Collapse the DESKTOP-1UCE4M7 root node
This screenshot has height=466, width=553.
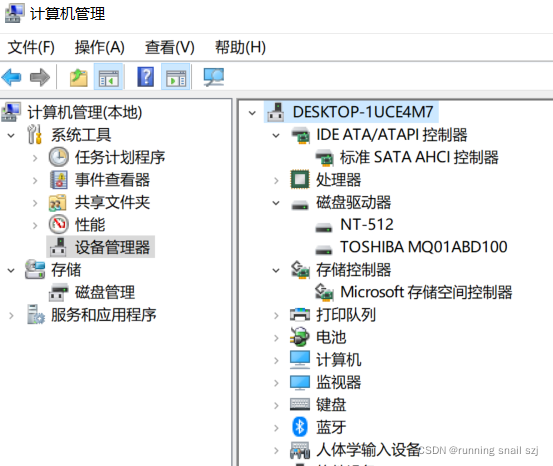pyautogui.click(x=252, y=113)
